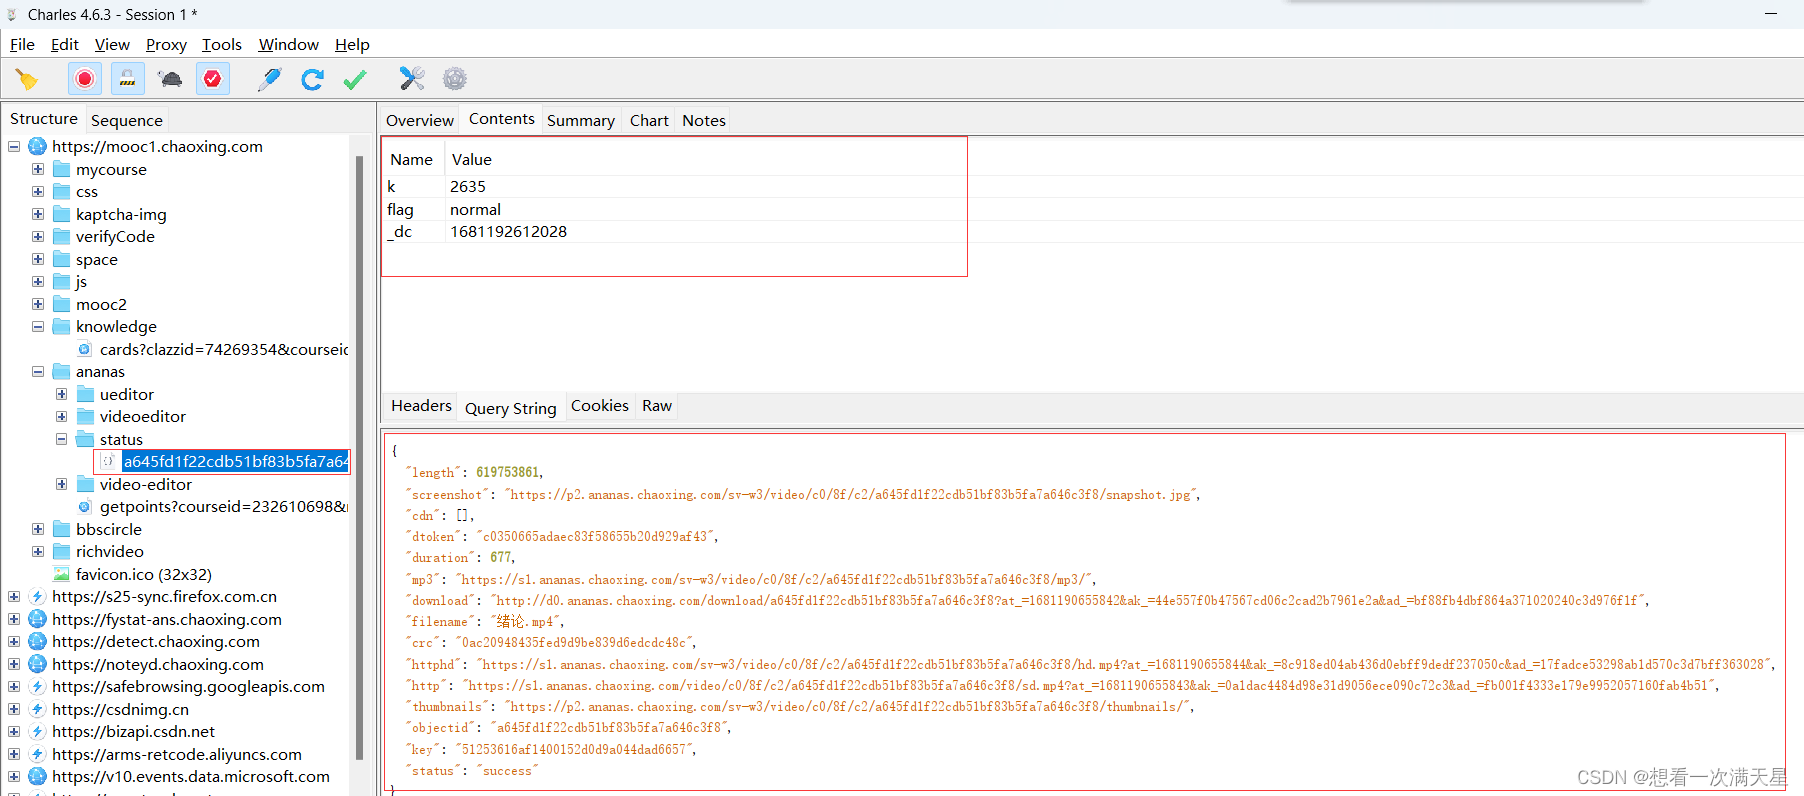Click the Name column header
The height and width of the screenshot is (796, 1804).
411,160
